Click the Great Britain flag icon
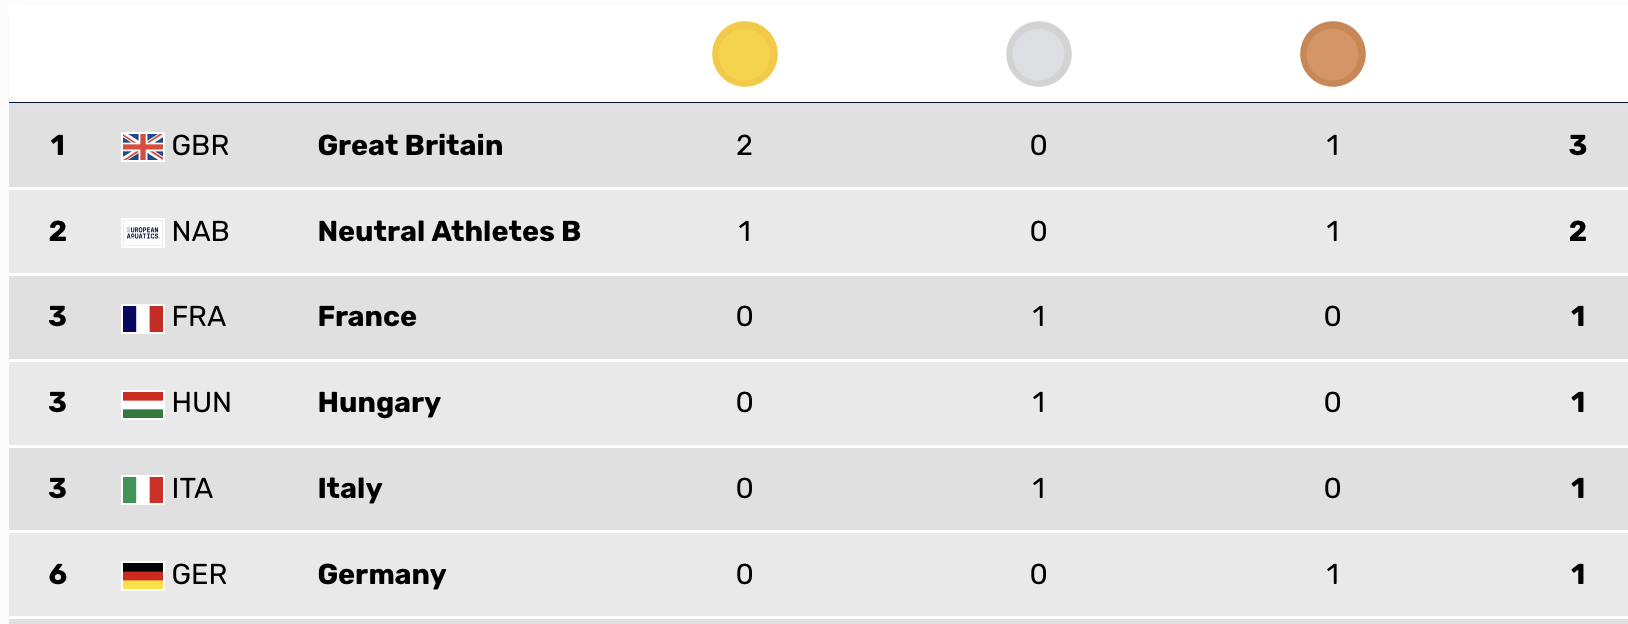 pos(143,147)
